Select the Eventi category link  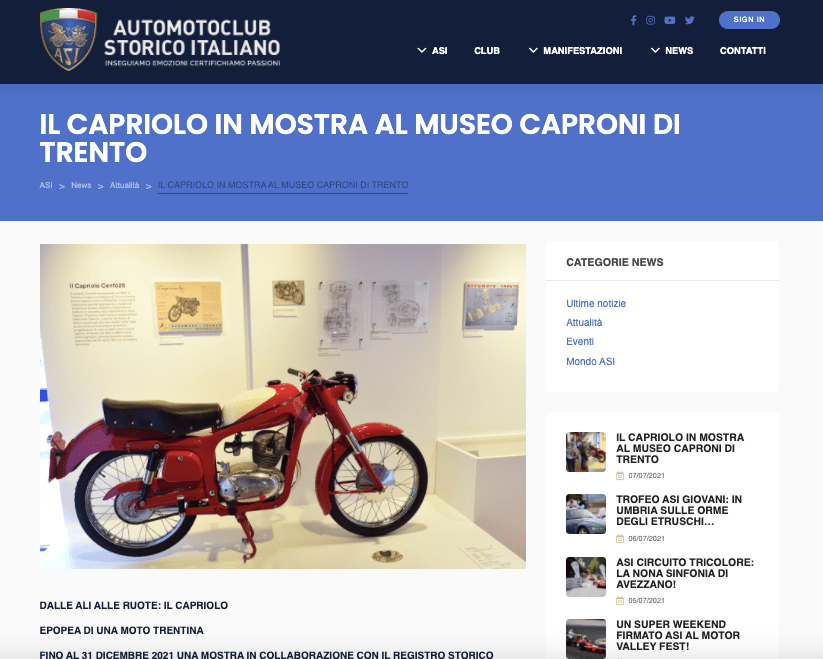tap(580, 342)
